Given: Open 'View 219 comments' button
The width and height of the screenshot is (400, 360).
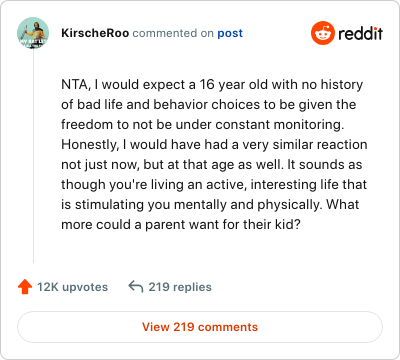Looking at the screenshot, I should [200, 327].
